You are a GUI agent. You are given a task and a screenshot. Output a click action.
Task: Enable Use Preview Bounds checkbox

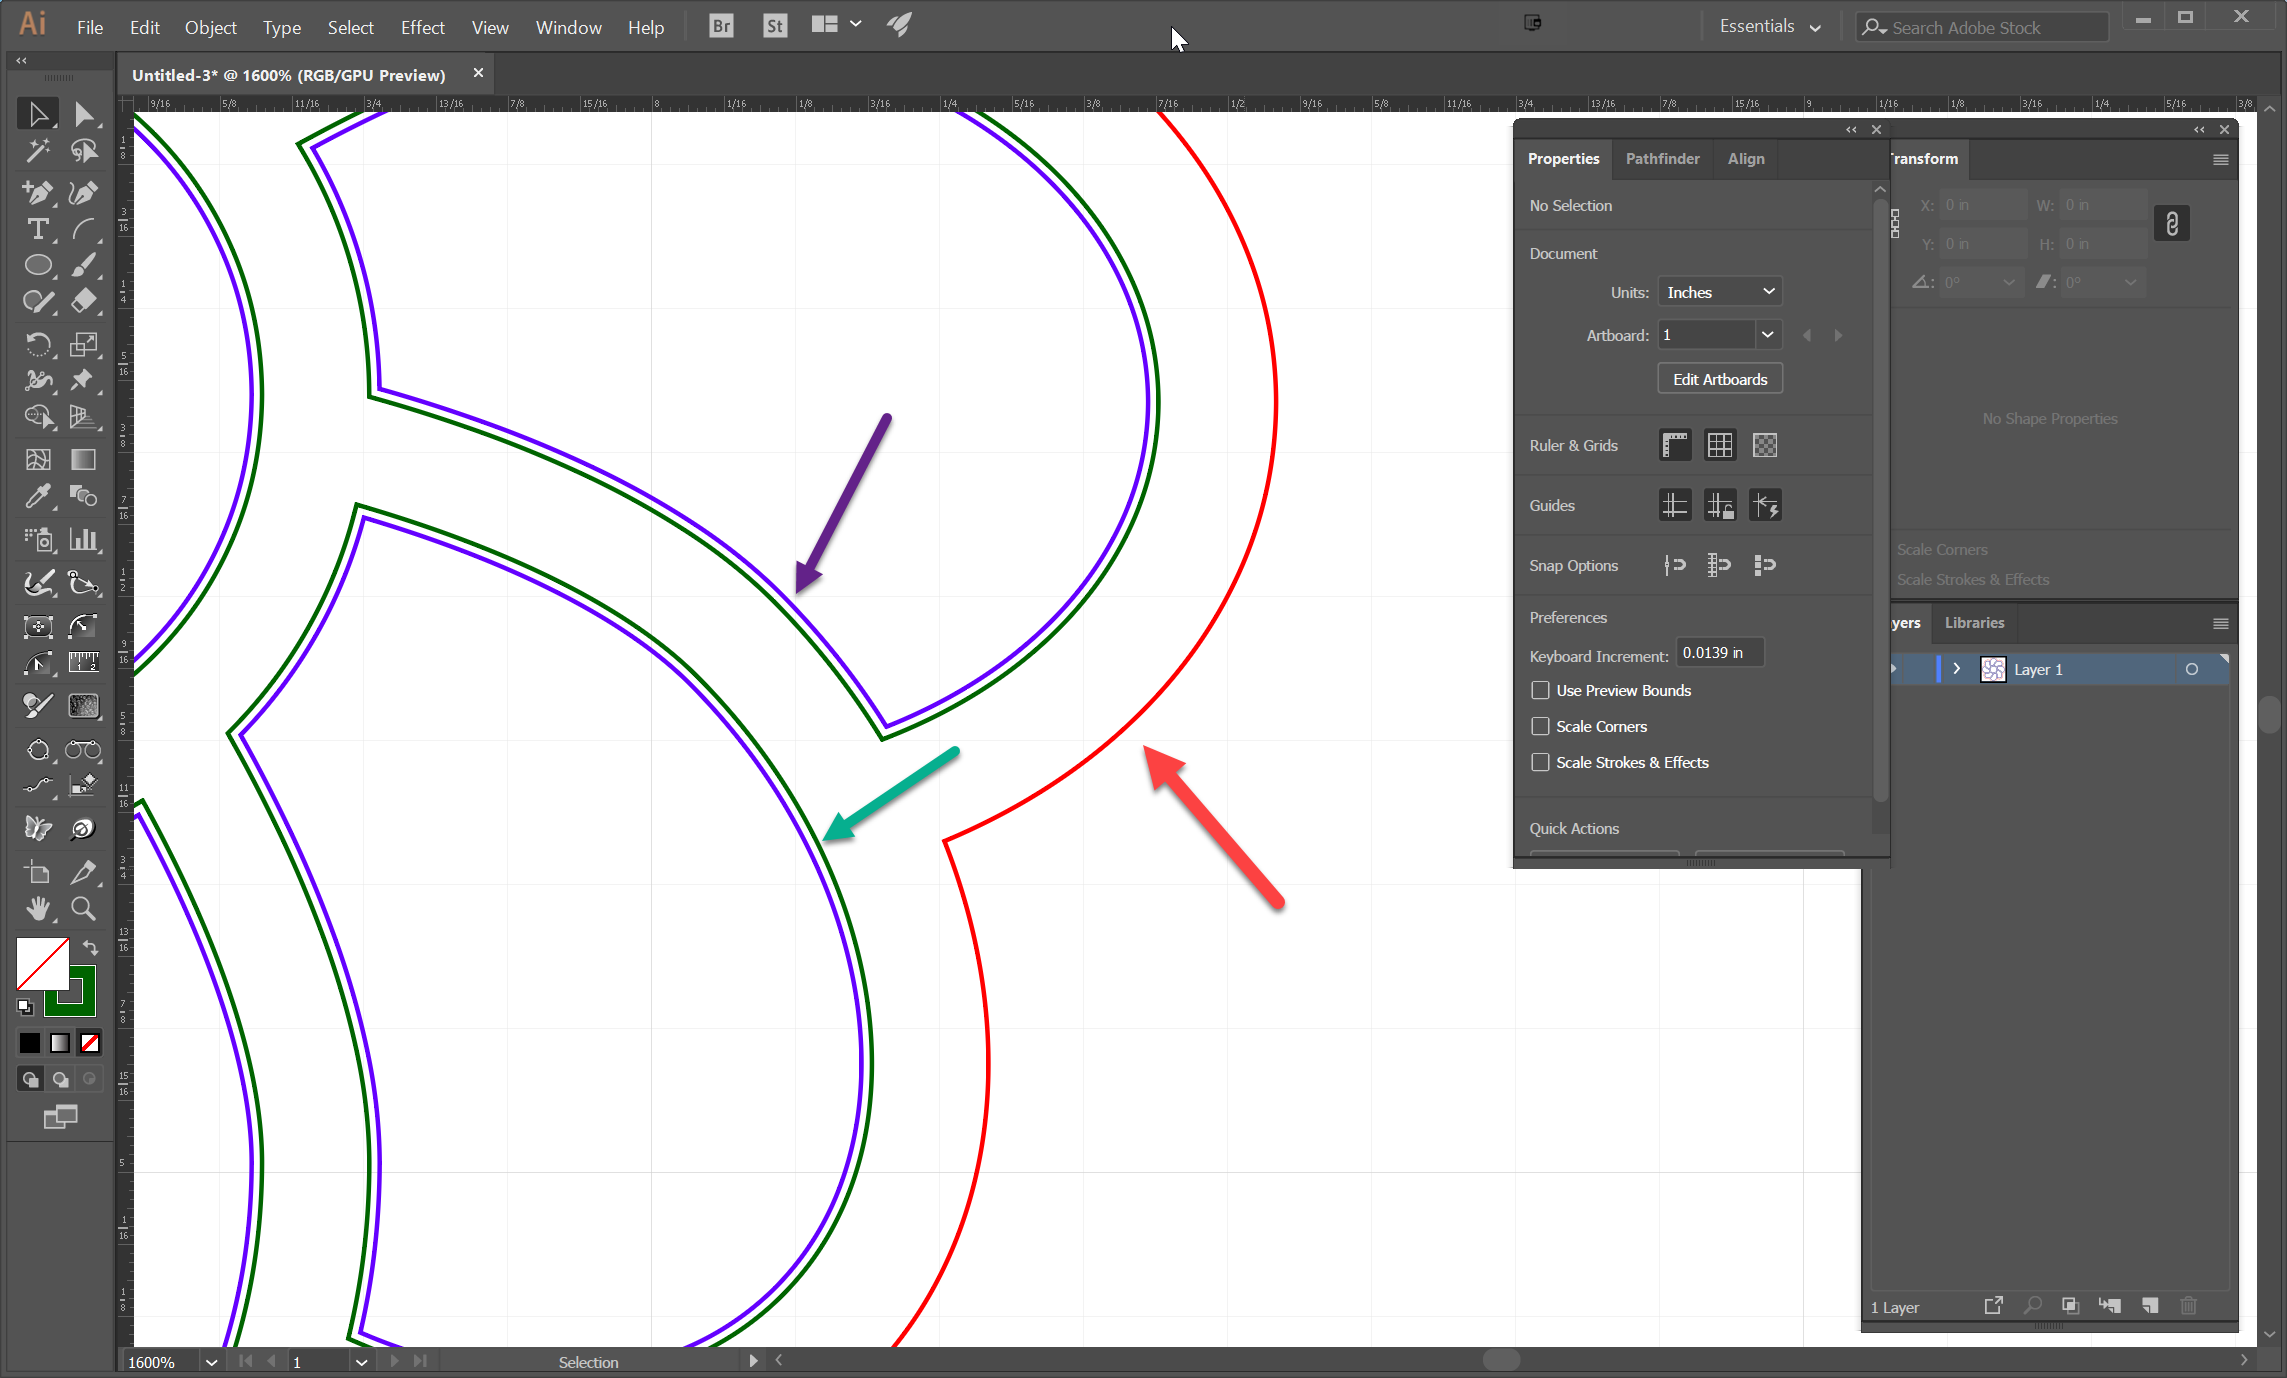[1539, 689]
